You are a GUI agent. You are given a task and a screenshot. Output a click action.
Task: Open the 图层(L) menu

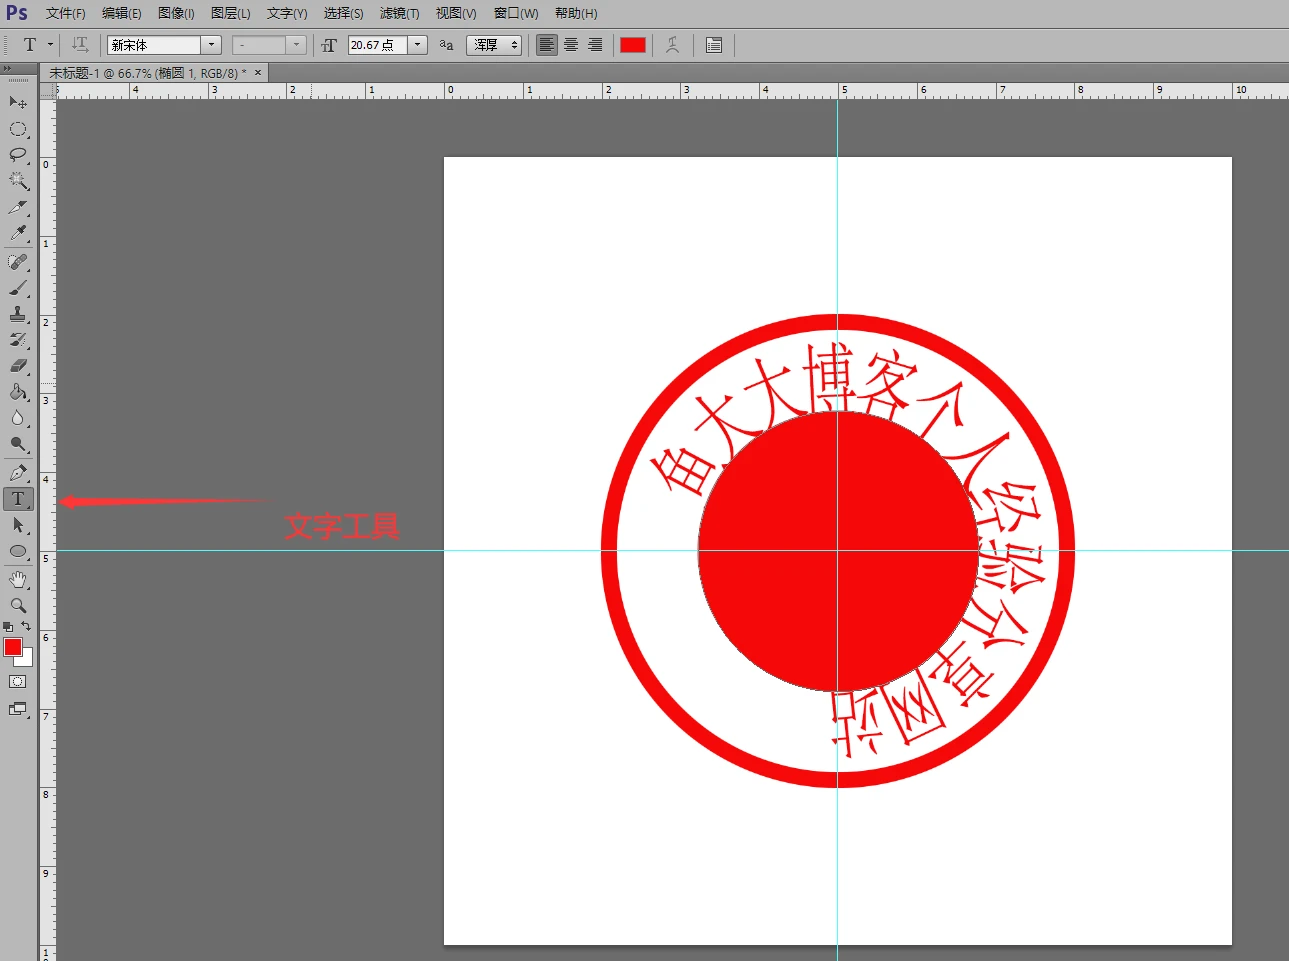pyautogui.click(x=230, y=13)
